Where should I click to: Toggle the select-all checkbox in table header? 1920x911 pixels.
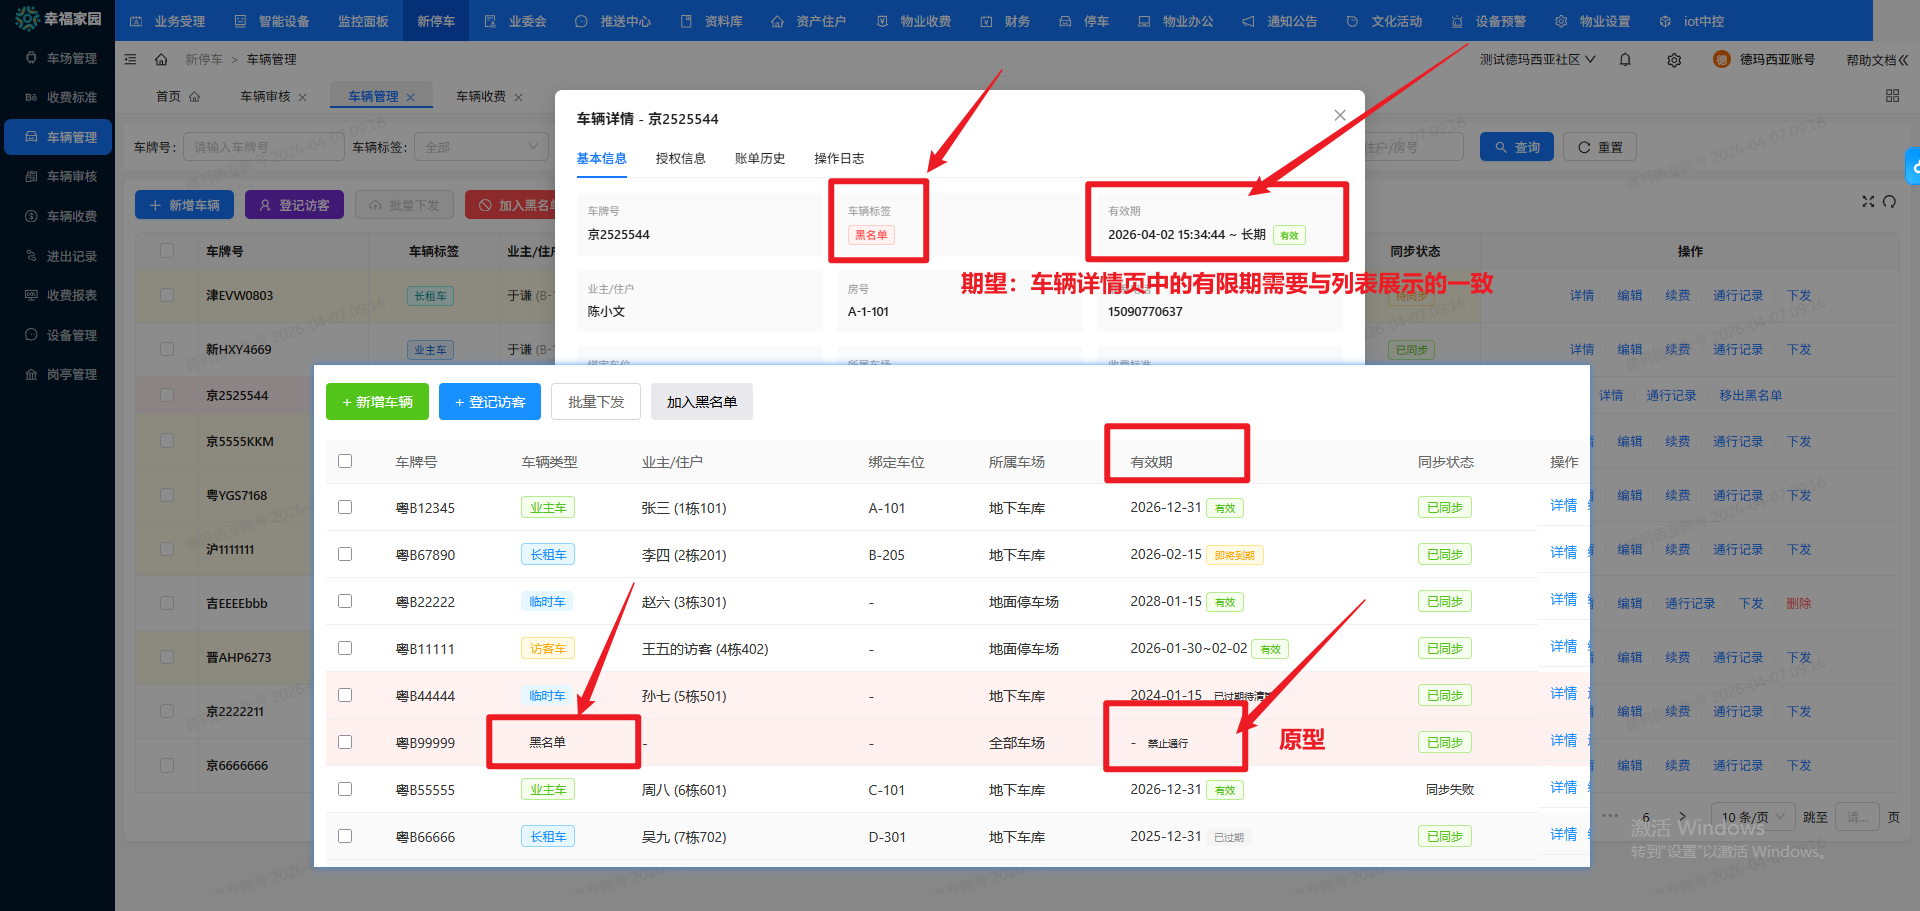click(x=167, y=252)
